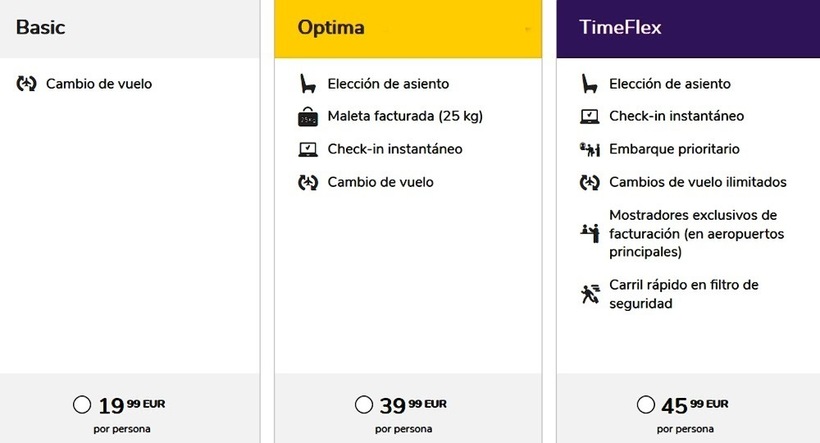Viewport: 820px width, 443px height.
Task: Click the security fast lane icon
Action: [590, 293]
